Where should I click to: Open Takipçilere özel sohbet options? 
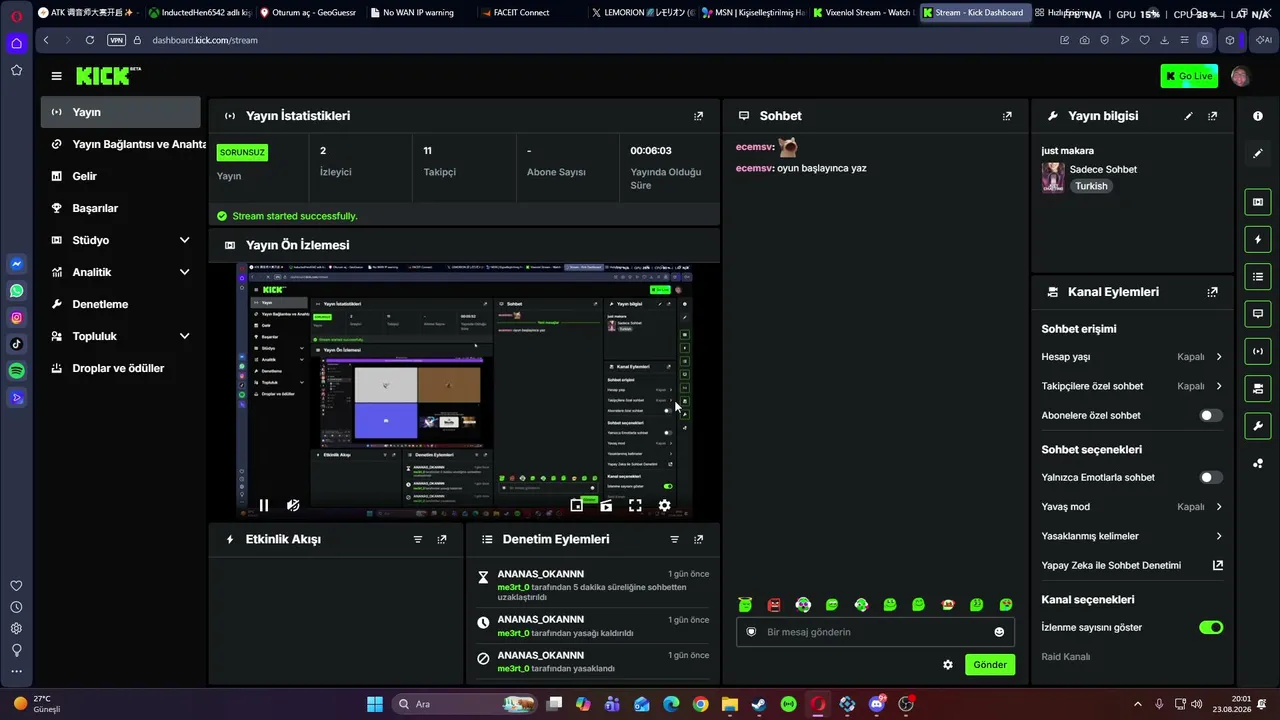(x=1132, y=386)
